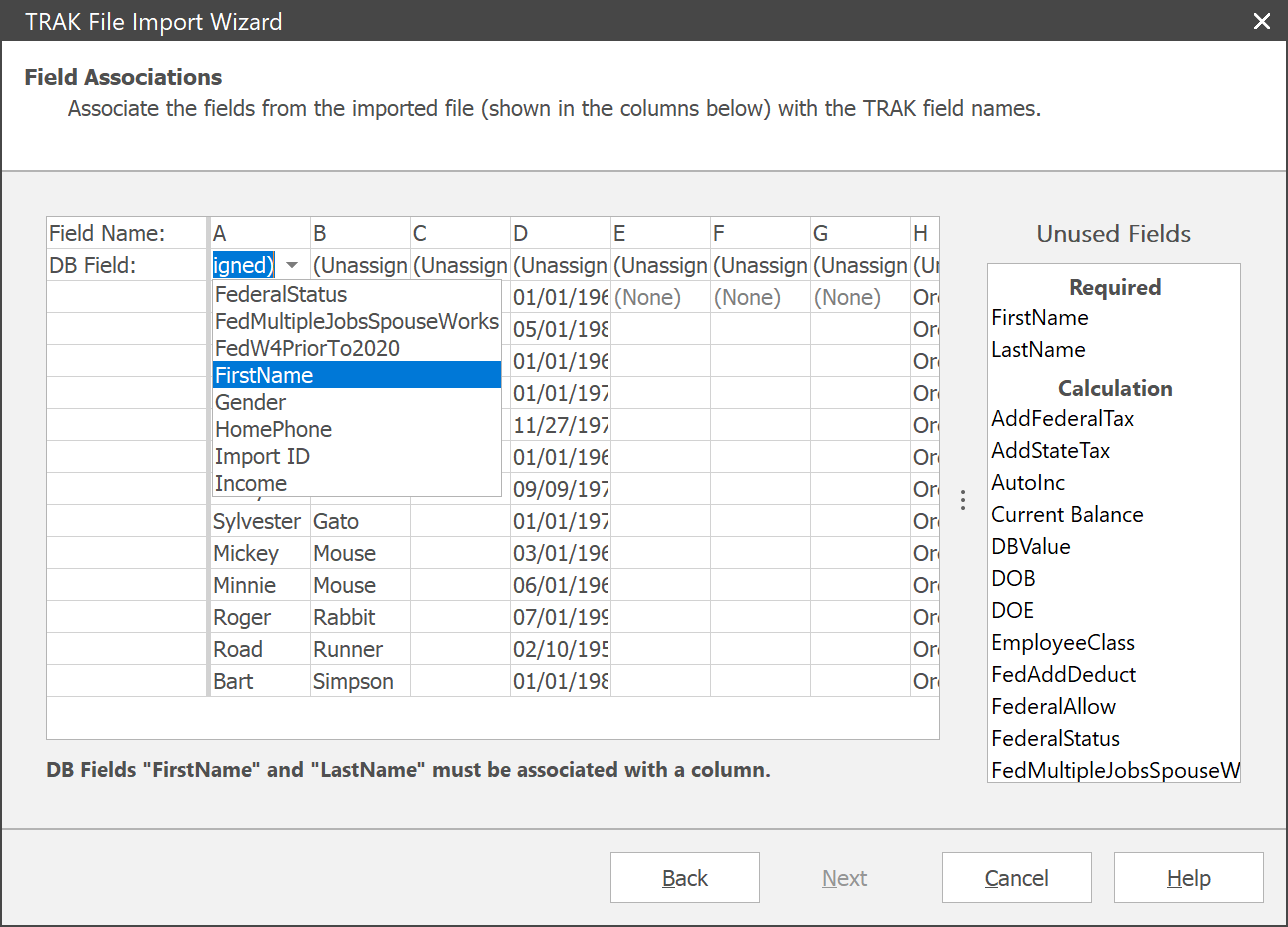Image resolution: width=1288 pixels, height=927 pixels.
Task: Select DOB in the Calculation list
Action: tap(1013, 578)
